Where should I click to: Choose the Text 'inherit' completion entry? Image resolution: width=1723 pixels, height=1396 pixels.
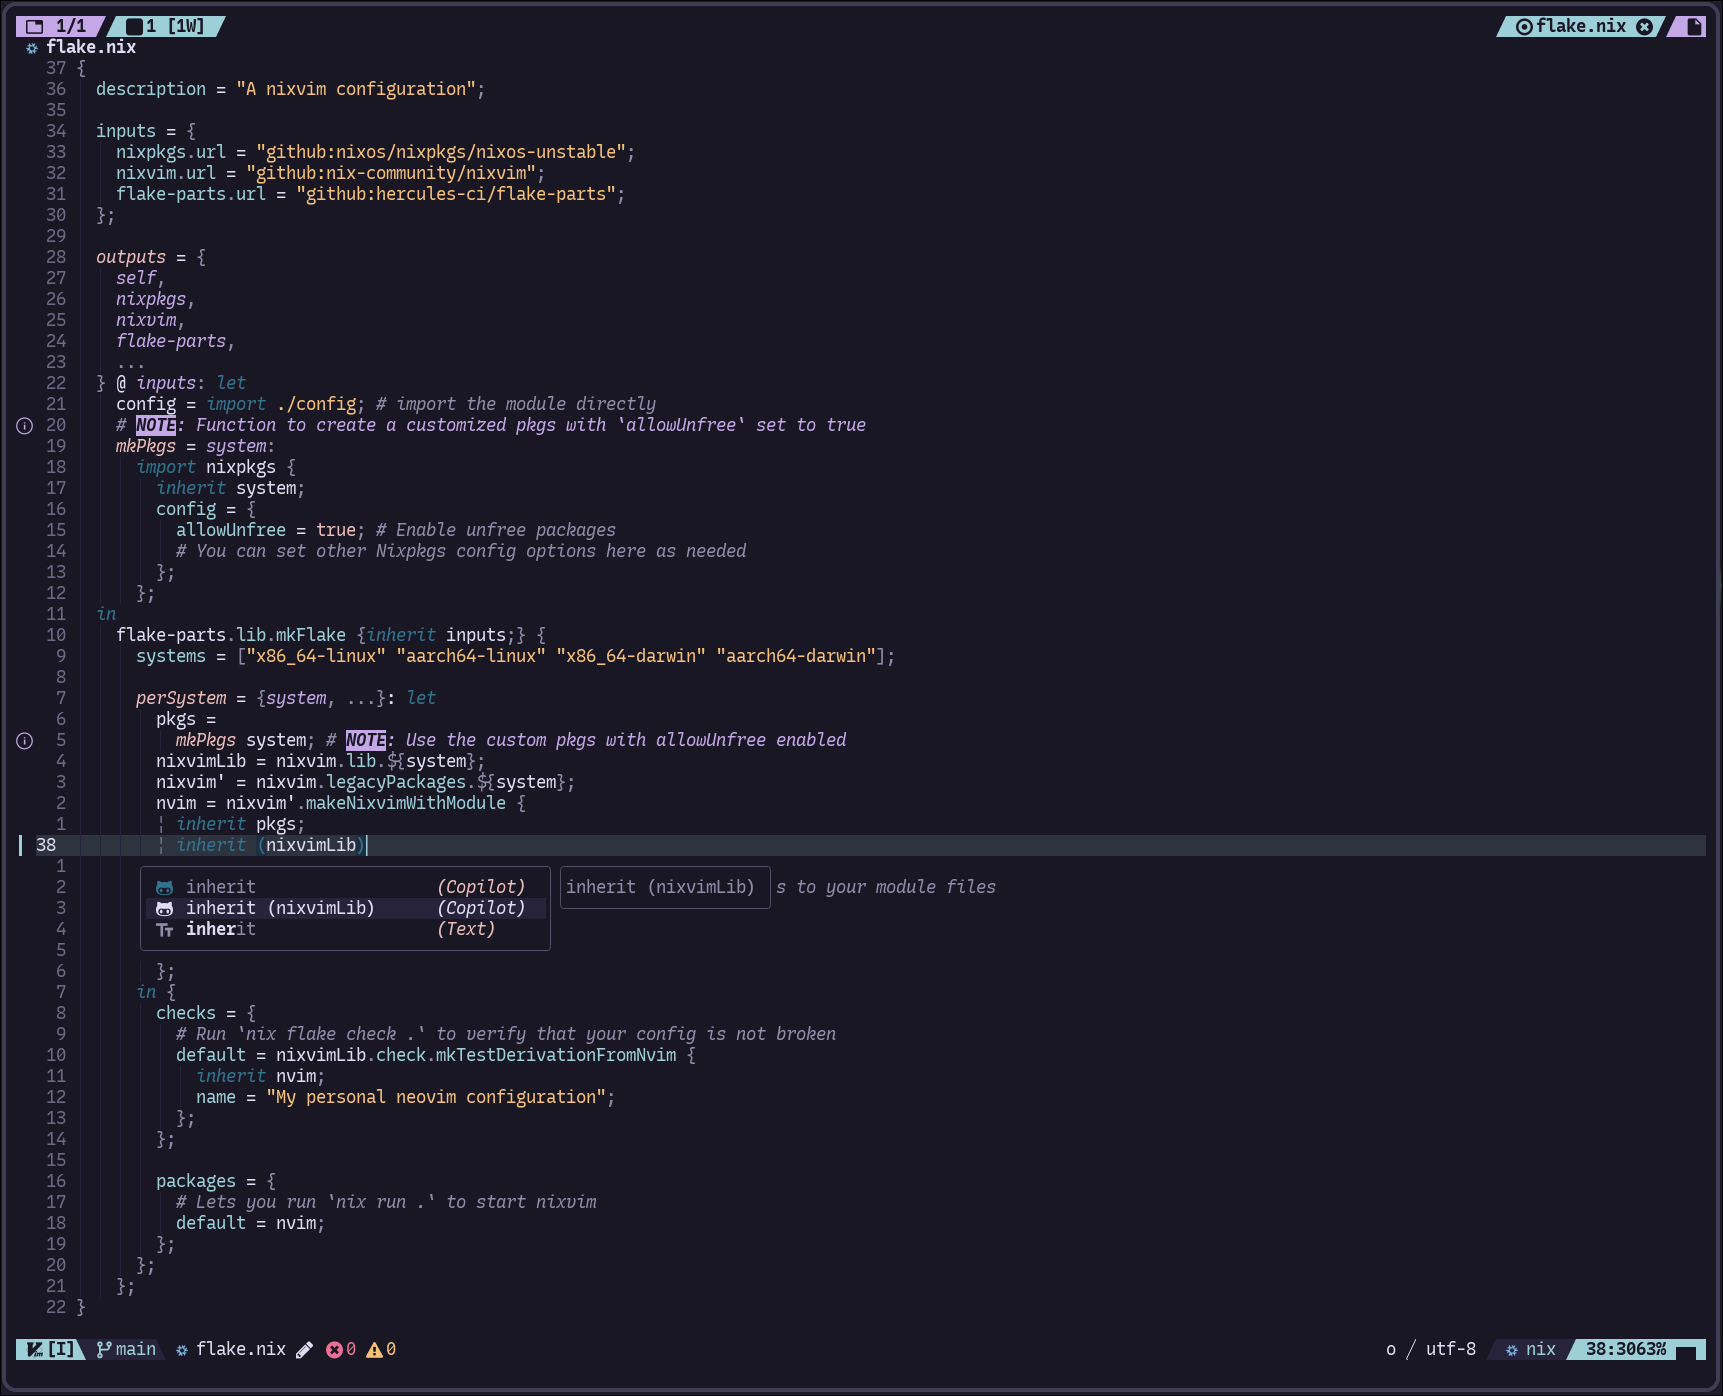click(346, 929)
